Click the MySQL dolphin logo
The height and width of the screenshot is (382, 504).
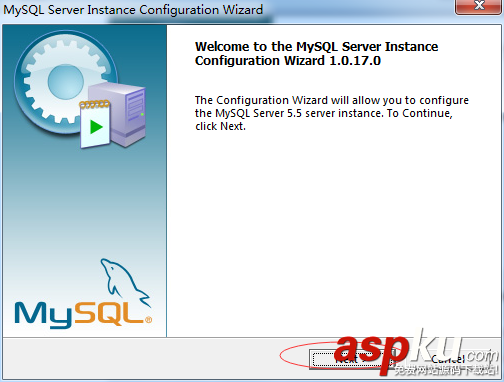83,294
